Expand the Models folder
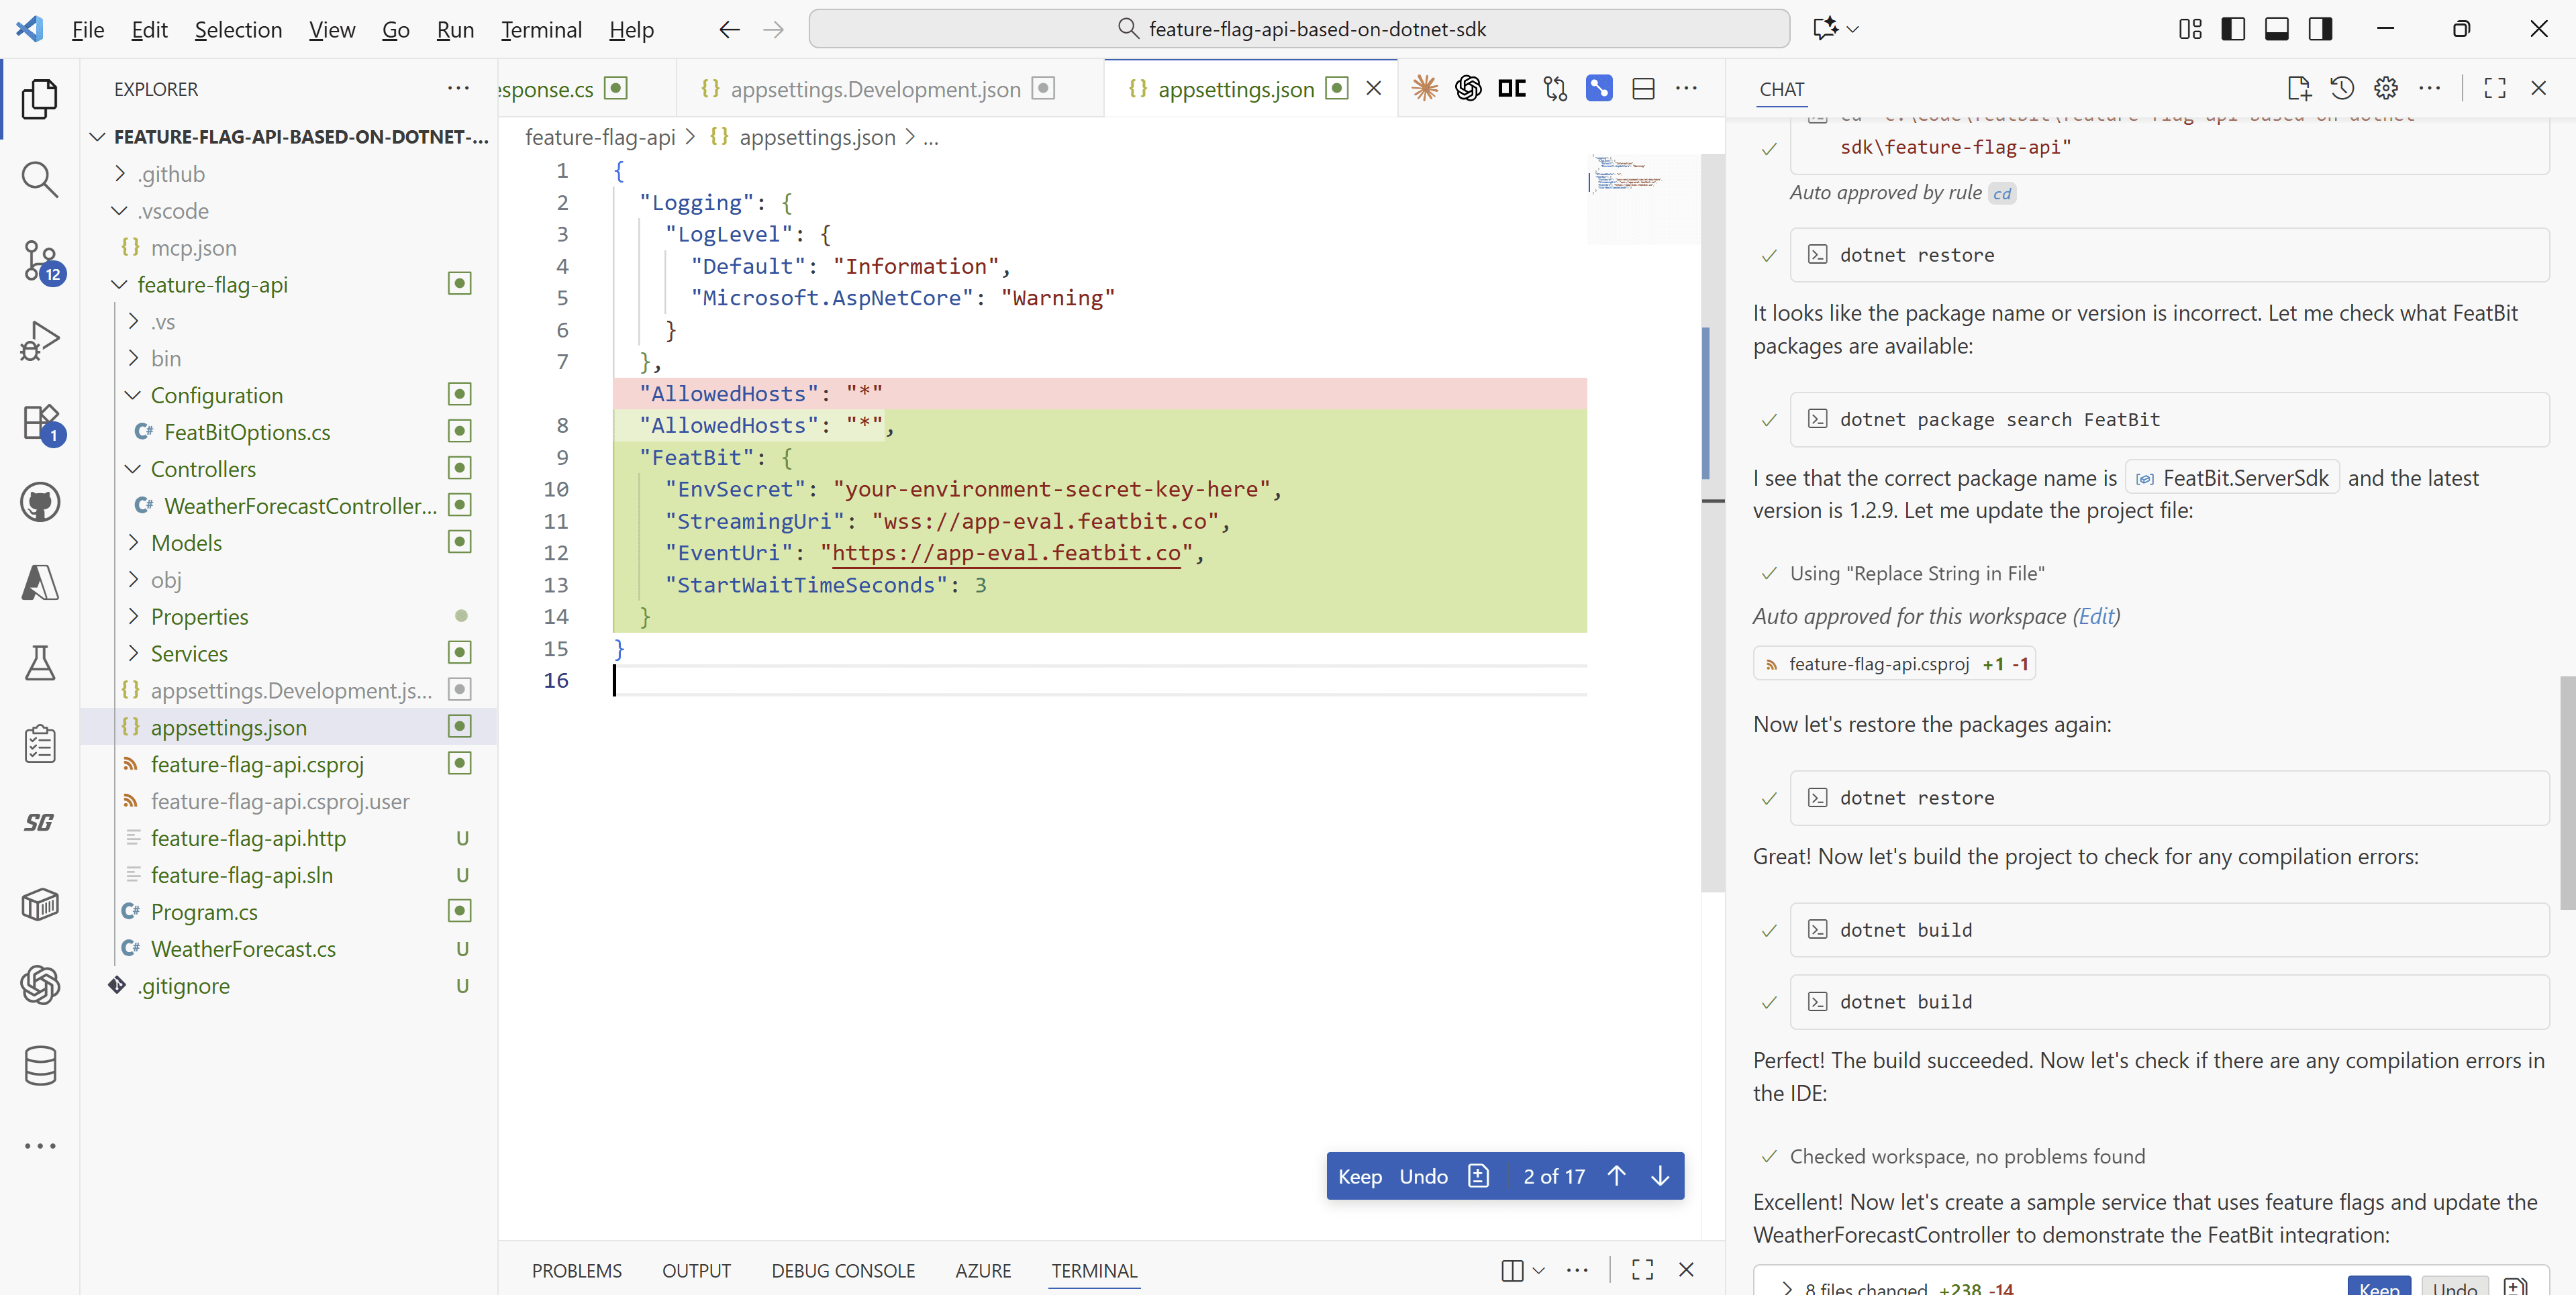 [188, 542]
